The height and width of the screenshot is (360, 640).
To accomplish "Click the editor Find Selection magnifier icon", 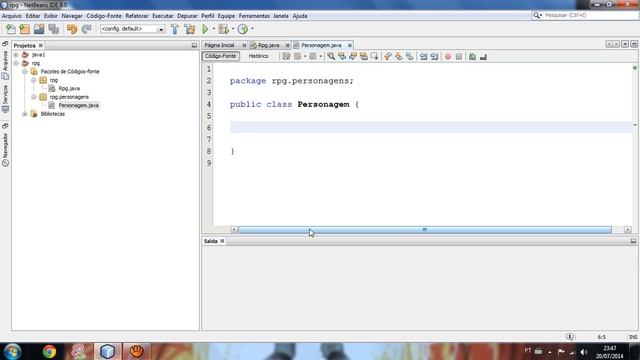I will pos(331,57).
